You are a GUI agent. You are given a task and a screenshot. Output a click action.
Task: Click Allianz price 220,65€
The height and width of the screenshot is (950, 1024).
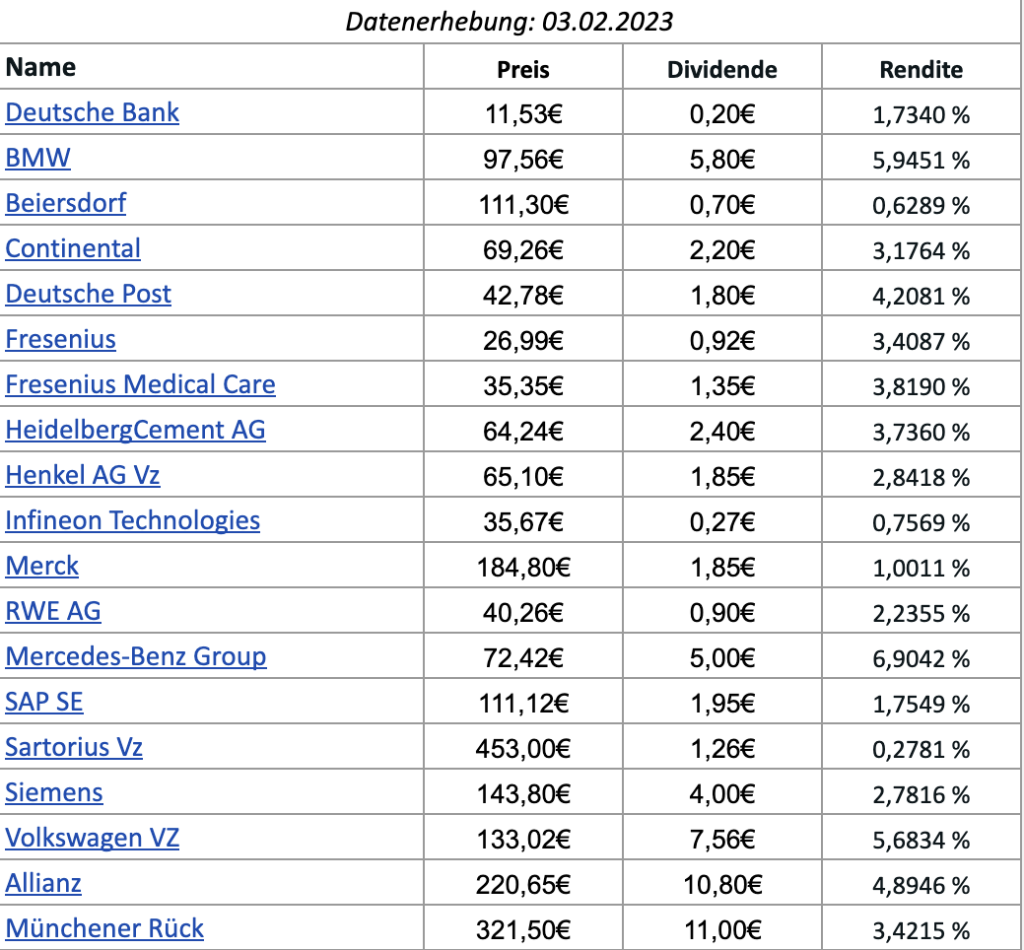tap(523, 885)
